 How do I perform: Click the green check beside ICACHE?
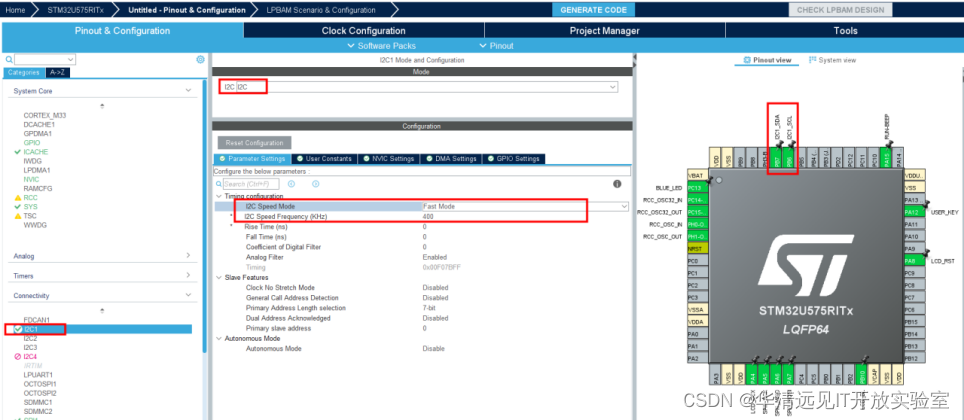(17, 152)
